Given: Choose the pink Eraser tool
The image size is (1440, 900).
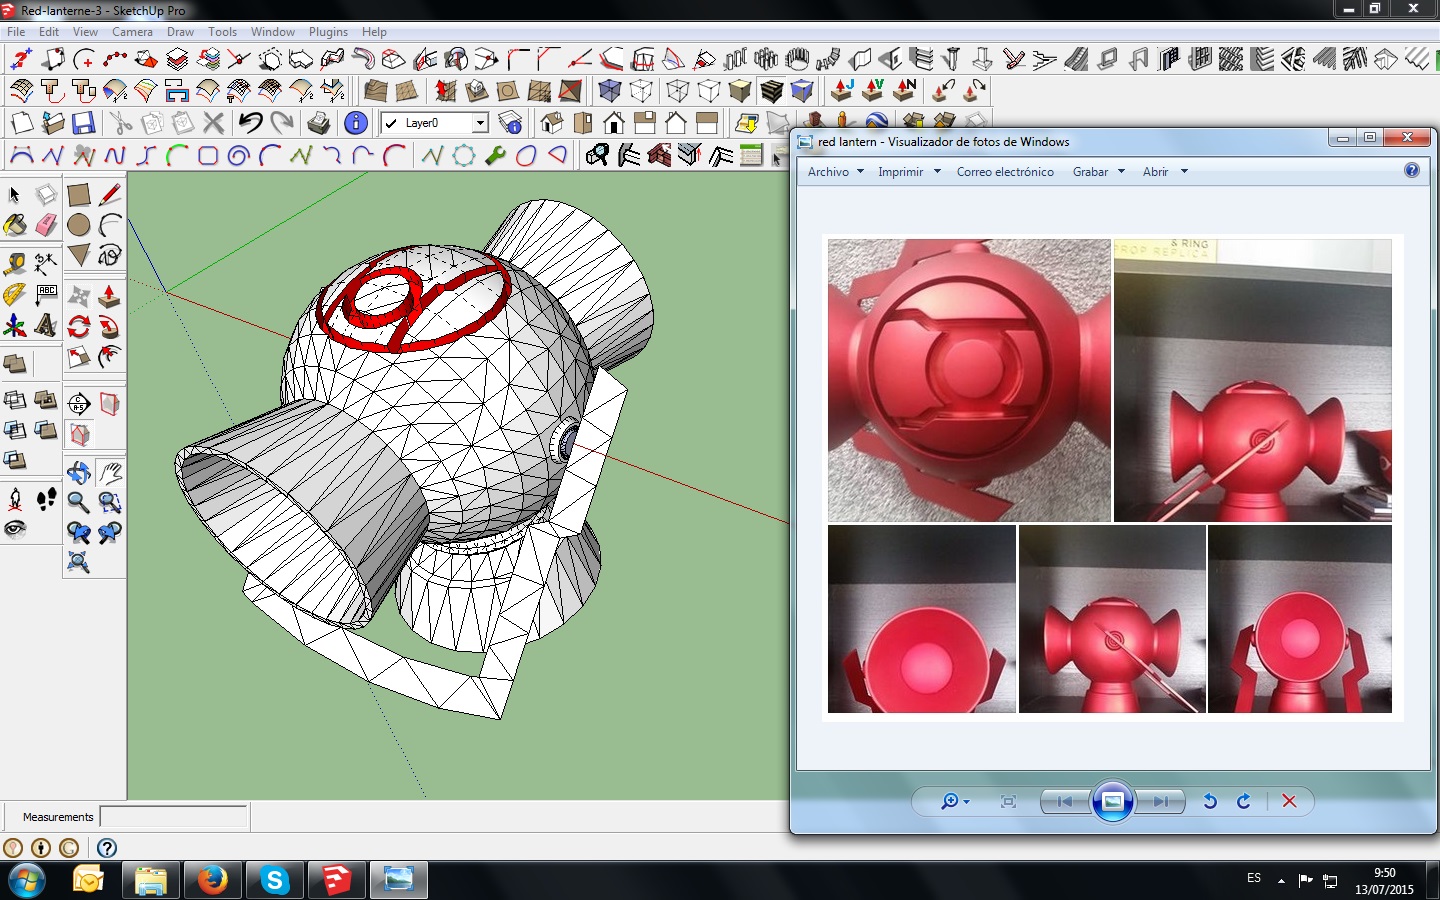Looking at the screenshot, I should [46, 225].
